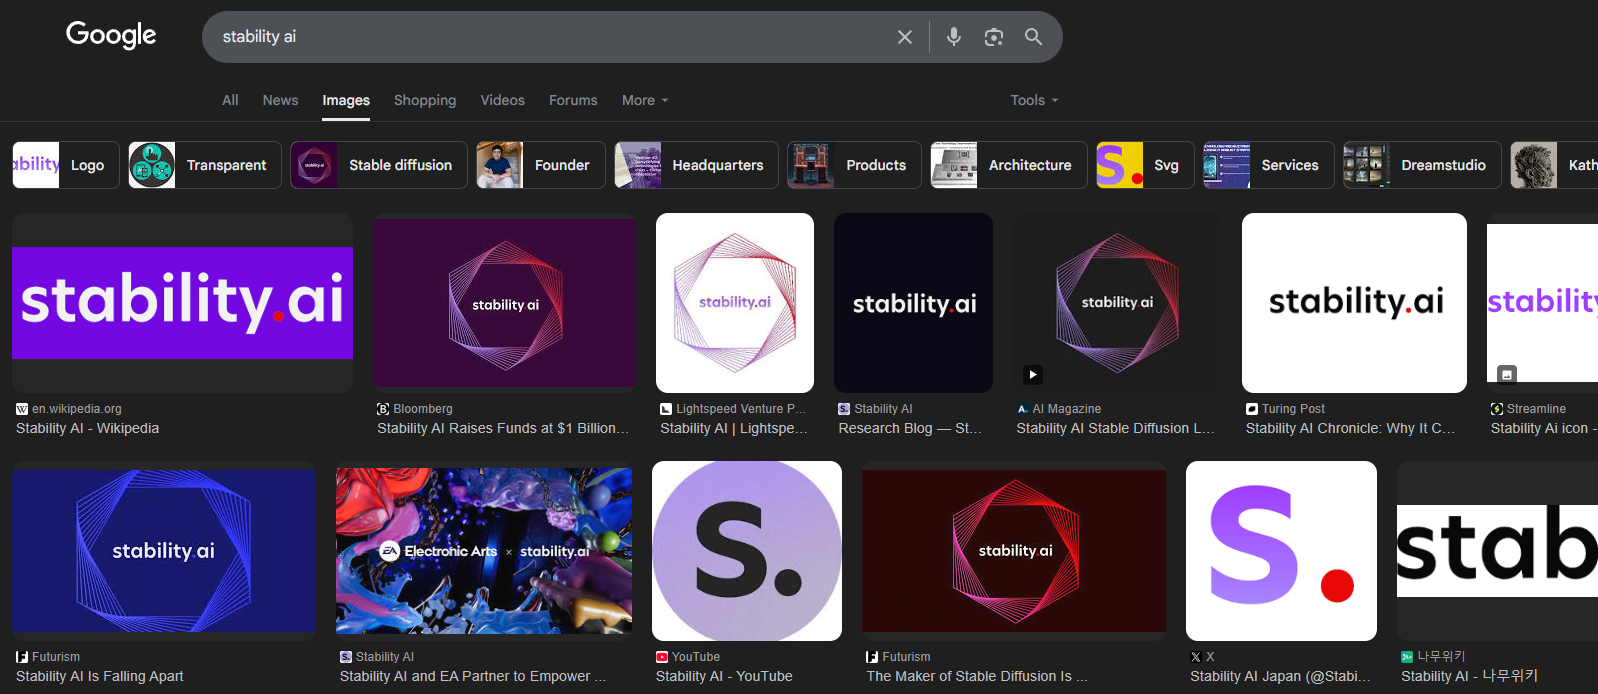
Task: Click the Stability AI favicon for Research Blog
Action: (x=844, y=409)
